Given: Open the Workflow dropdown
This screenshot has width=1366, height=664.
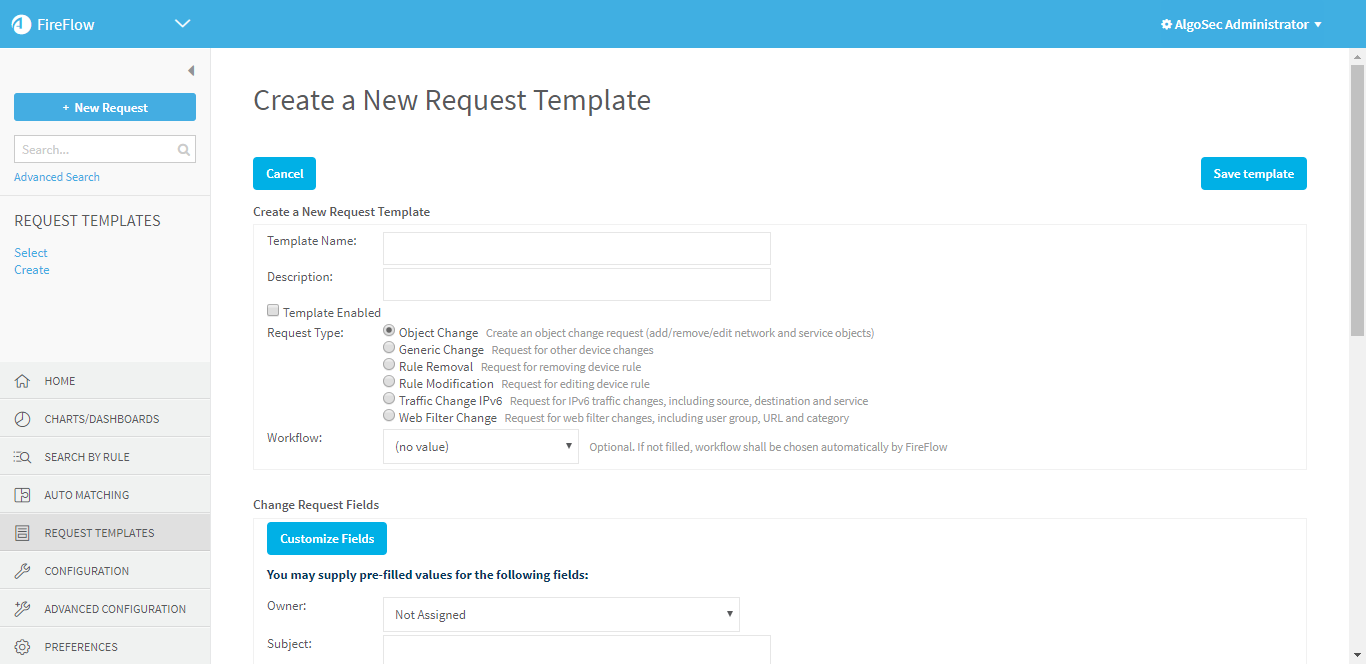Looking at the screenshot, I should (480, 447).
